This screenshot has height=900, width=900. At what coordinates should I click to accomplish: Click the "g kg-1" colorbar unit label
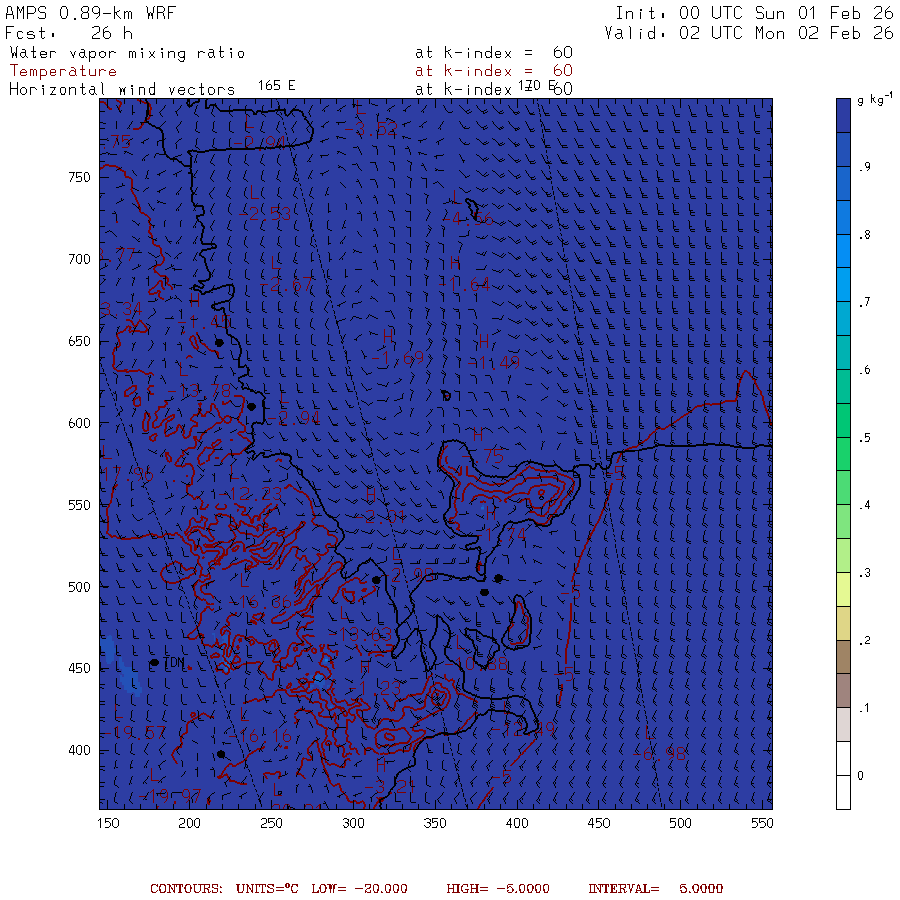point(874,99)
